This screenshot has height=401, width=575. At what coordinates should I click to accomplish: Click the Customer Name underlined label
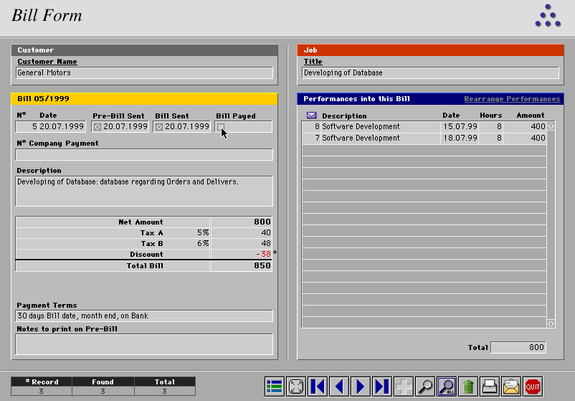[47, 62]
